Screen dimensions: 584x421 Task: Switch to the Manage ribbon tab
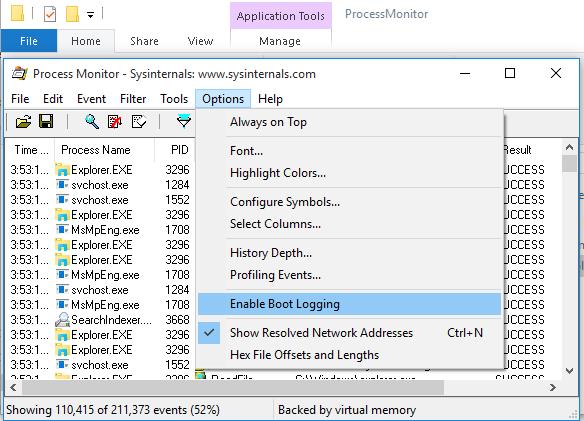click(x=280, y=41)
